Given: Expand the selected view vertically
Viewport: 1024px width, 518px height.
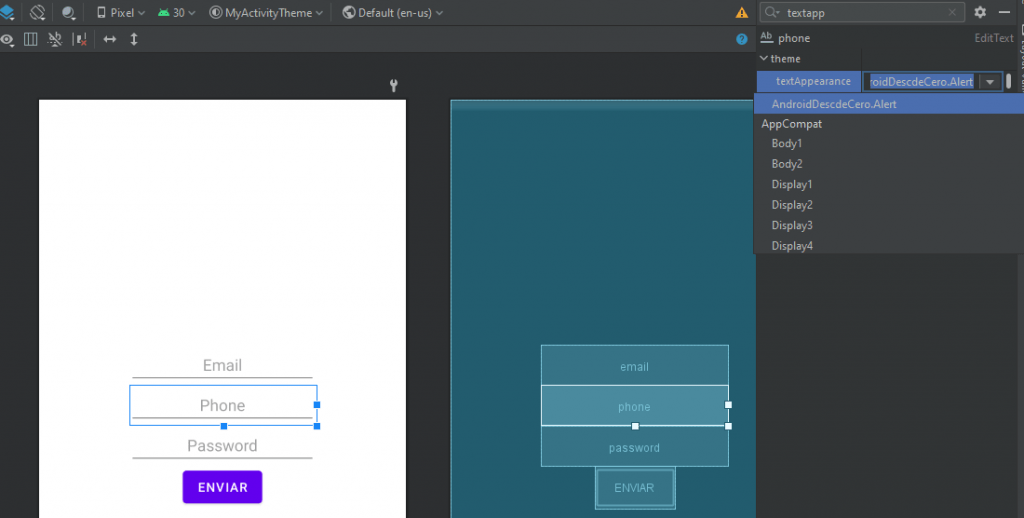Looking at the screenshot, I should point(134,39).
